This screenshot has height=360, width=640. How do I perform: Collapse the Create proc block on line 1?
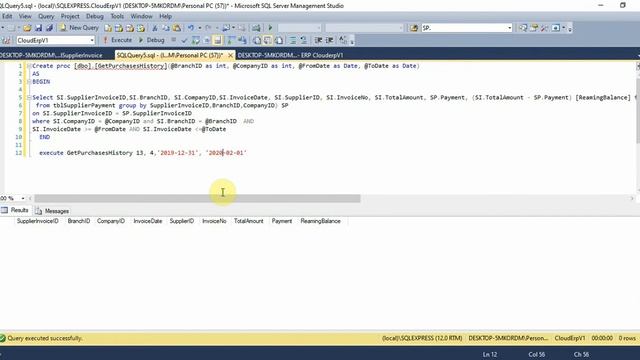(29, 66)
